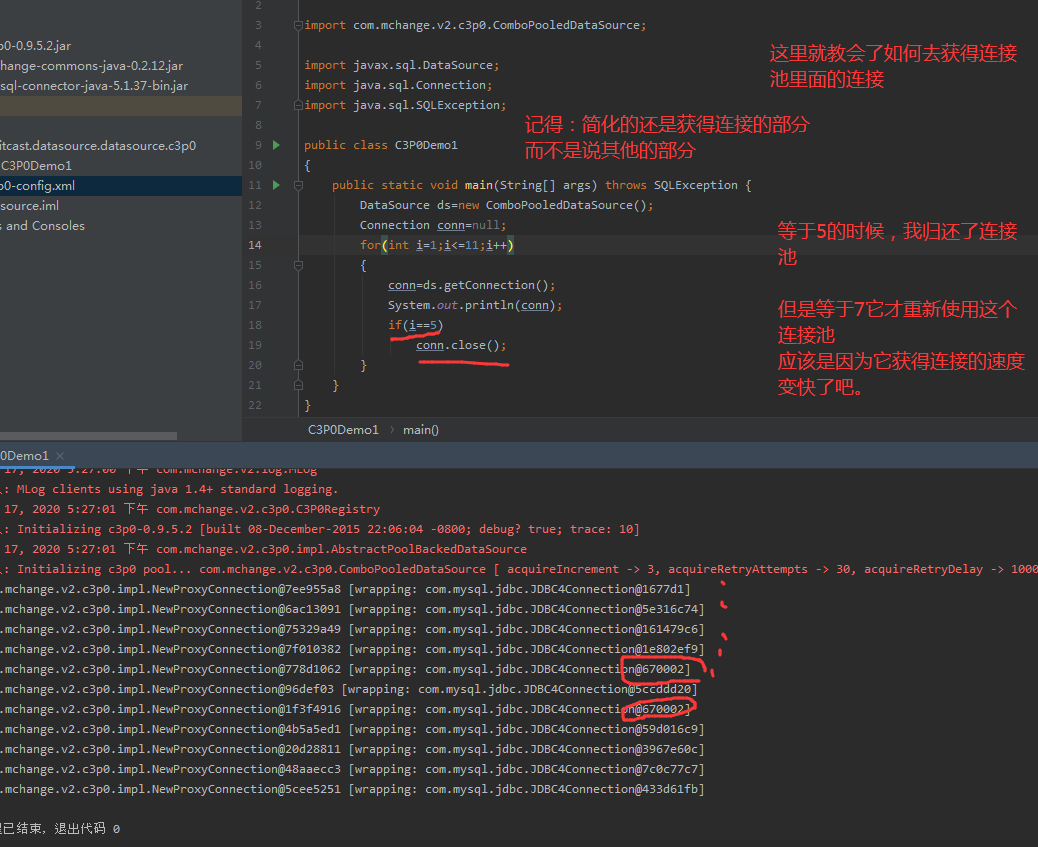Collapse the main method fold marker at line 11
Viewport: 1038px width, 847px height.
pos(299,185)
